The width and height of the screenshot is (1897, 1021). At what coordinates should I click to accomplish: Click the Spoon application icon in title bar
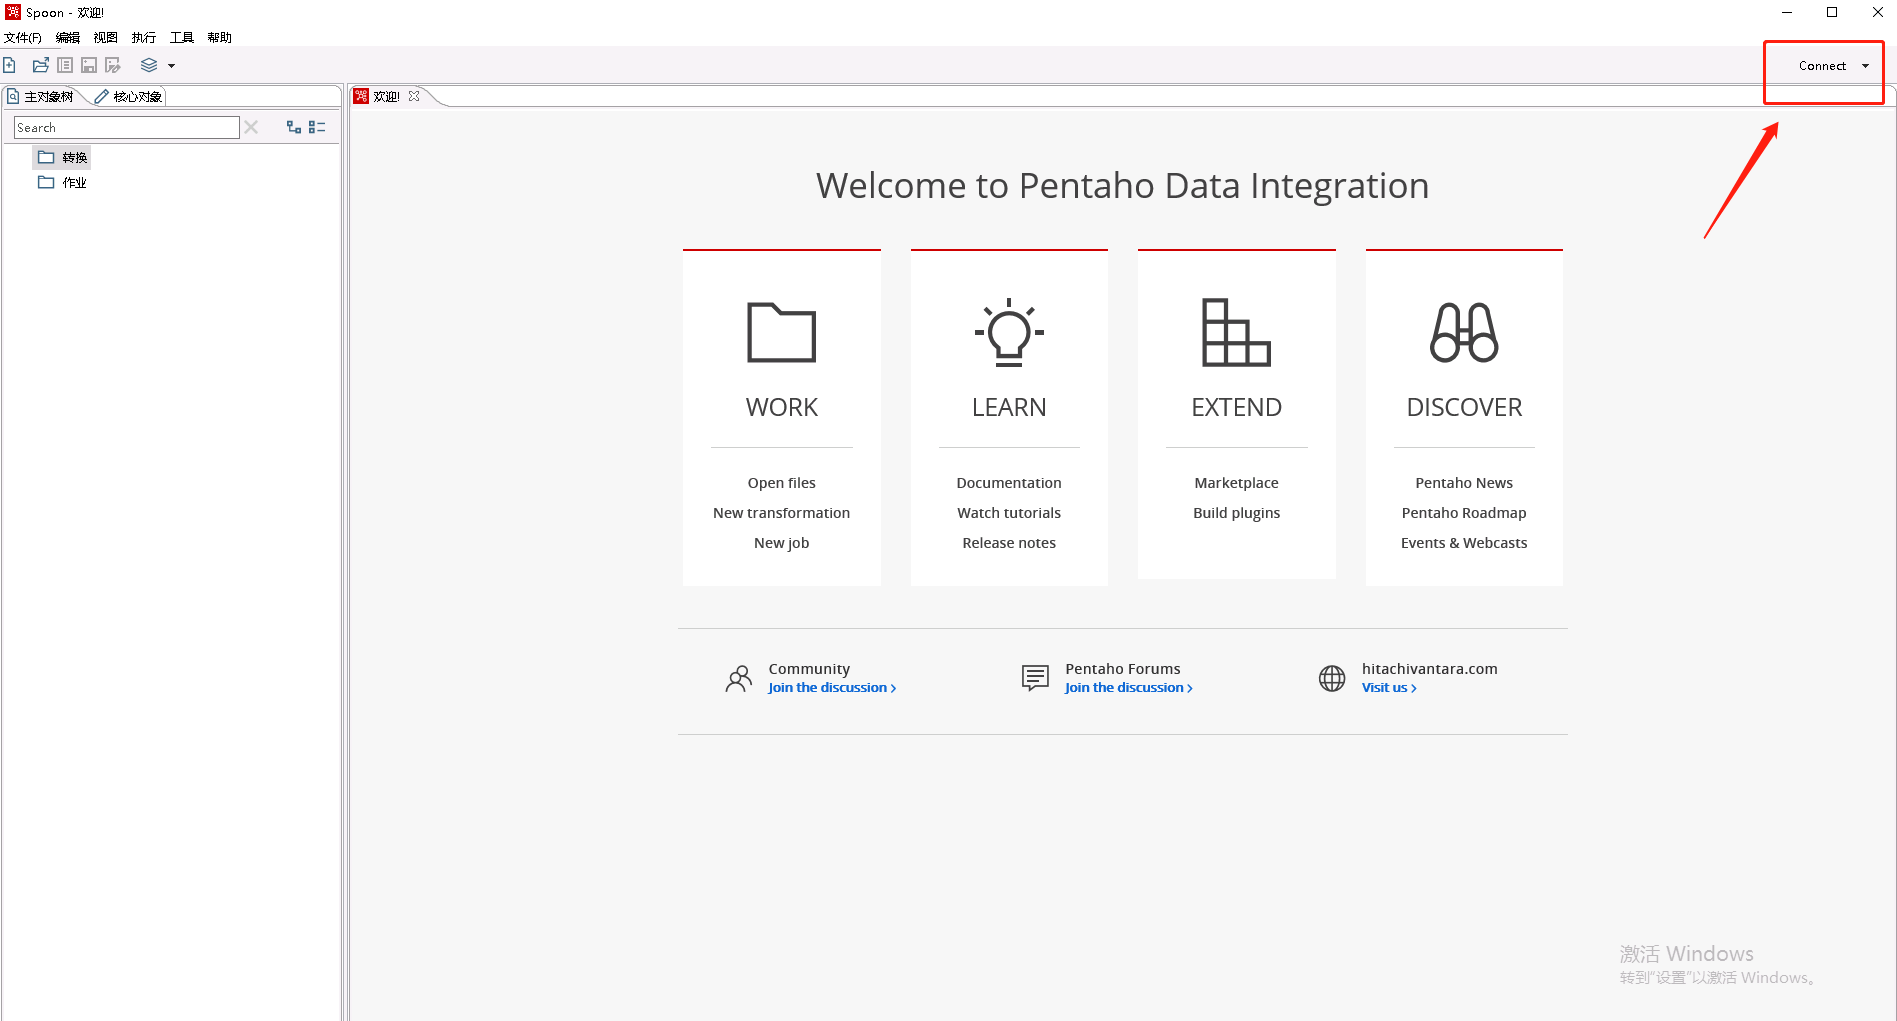pos(13,12)
